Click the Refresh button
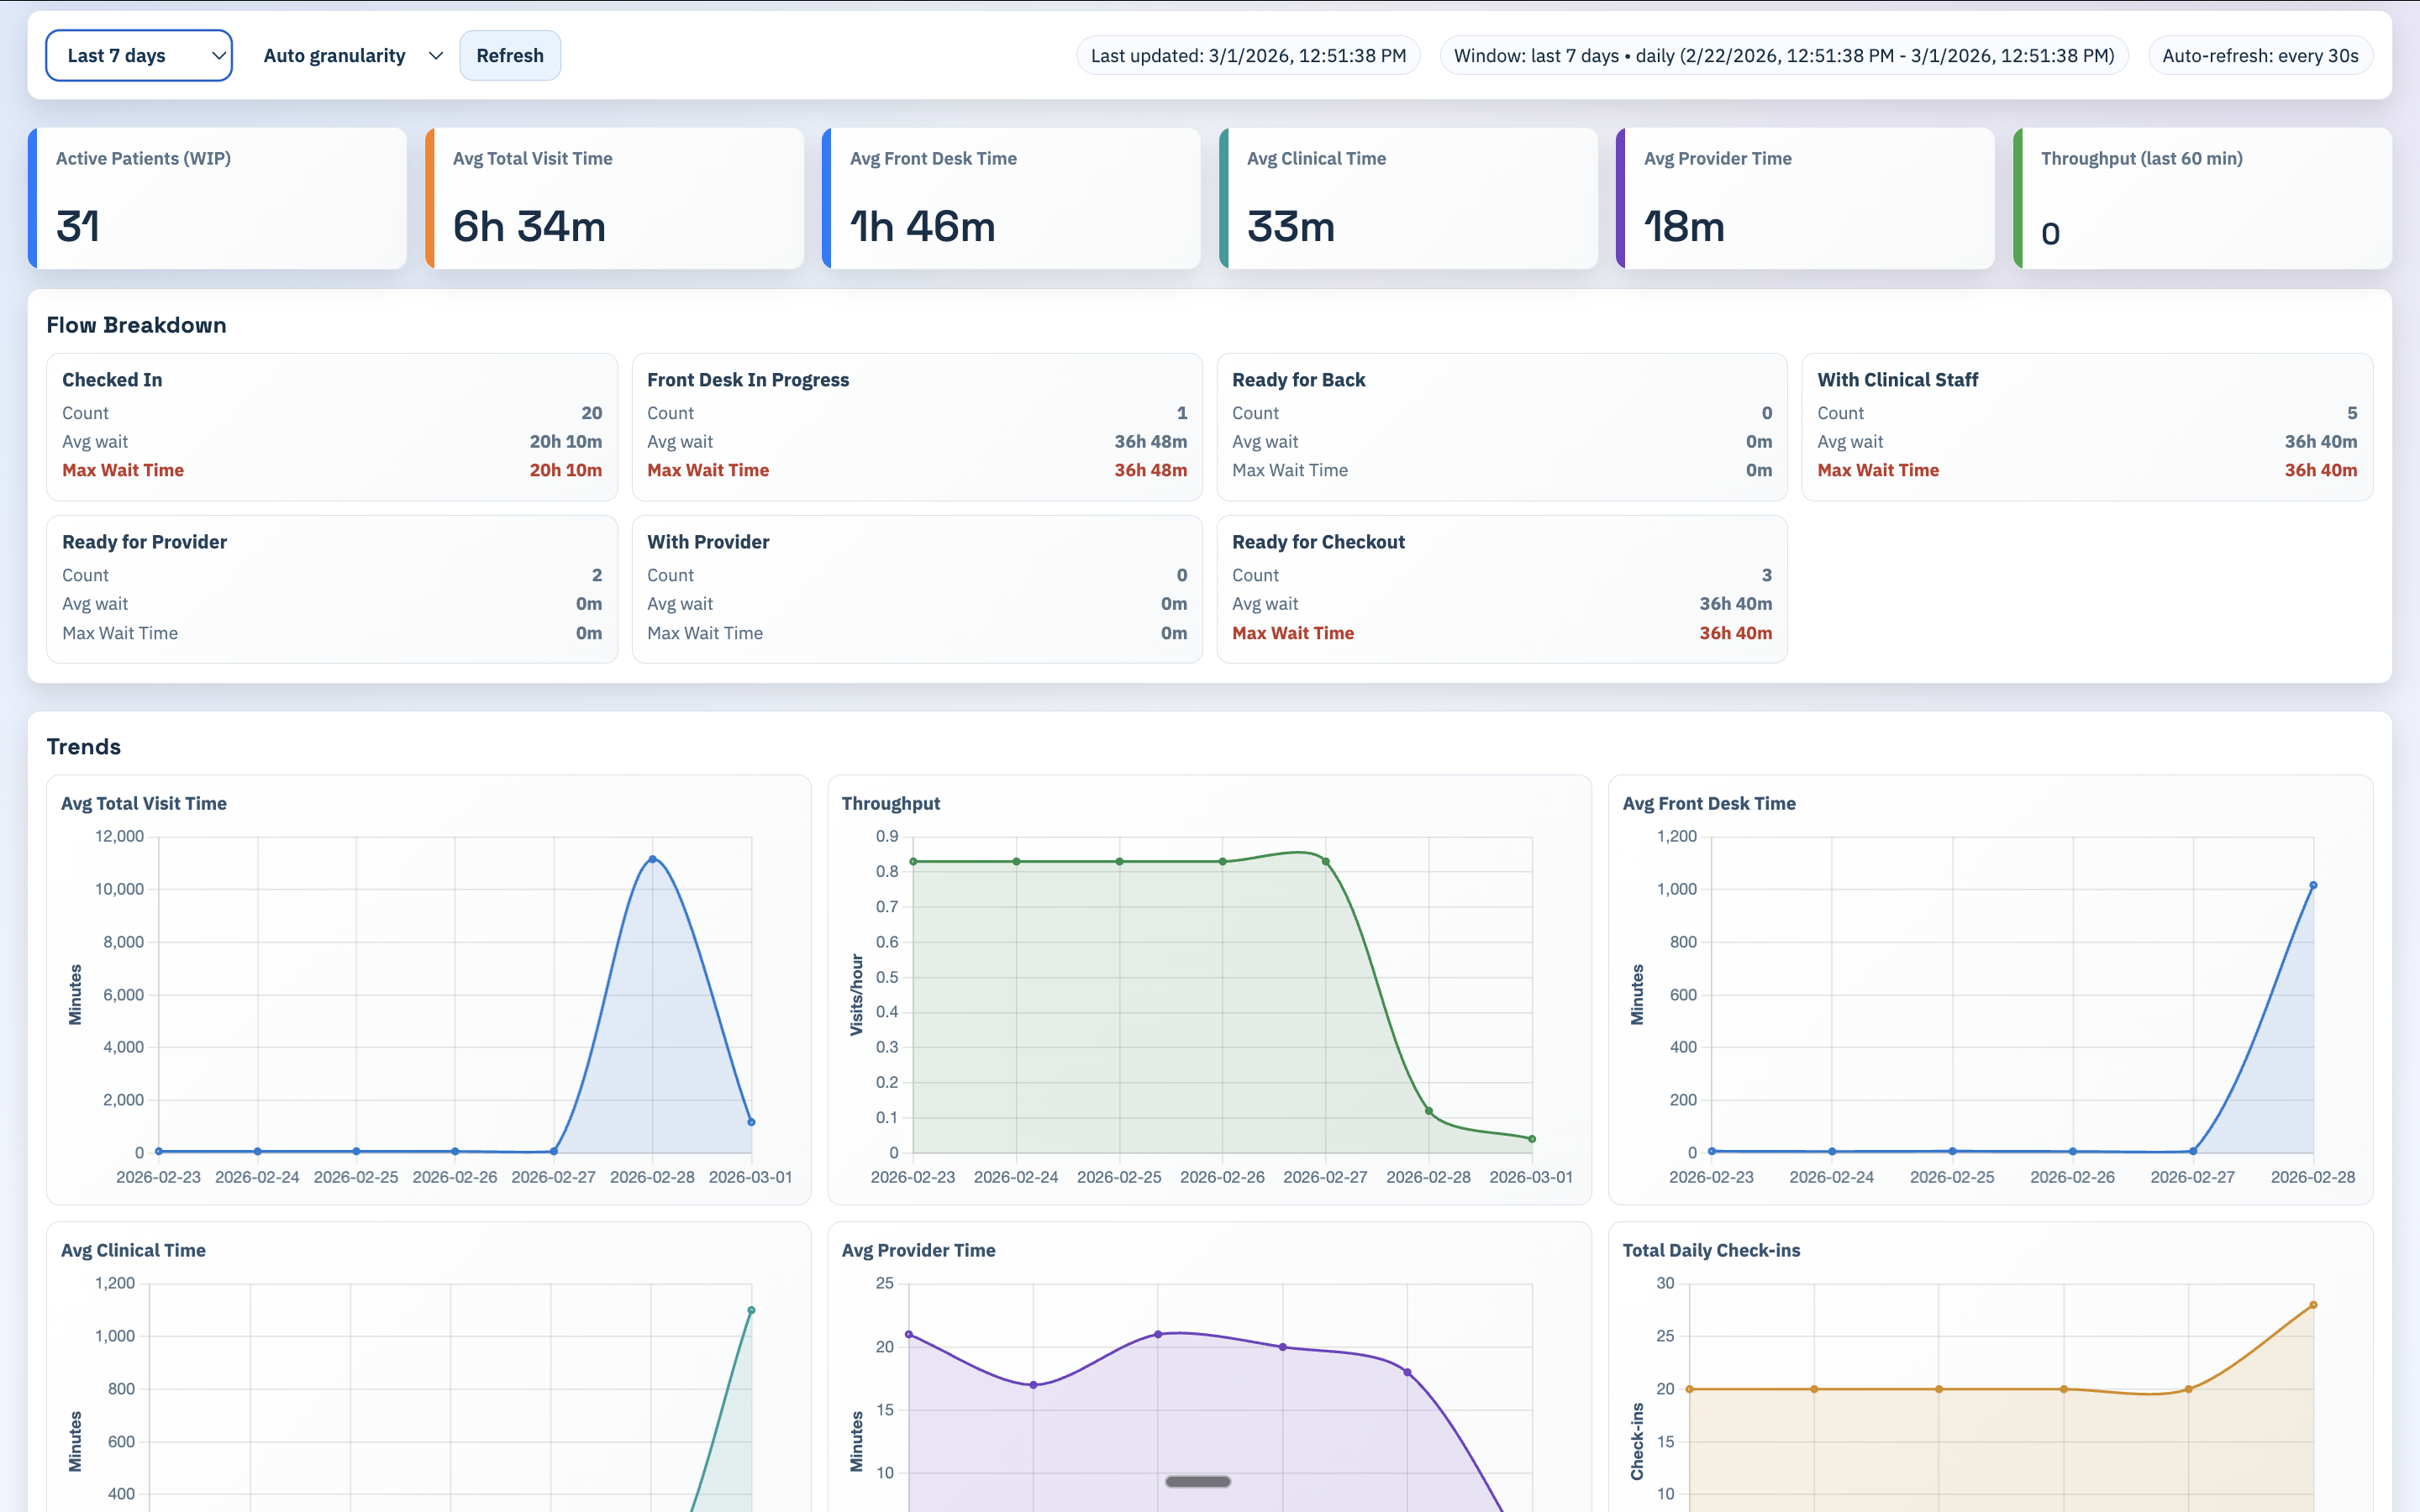Screen dimensions: 2420x1512 [x=509, y=55]
